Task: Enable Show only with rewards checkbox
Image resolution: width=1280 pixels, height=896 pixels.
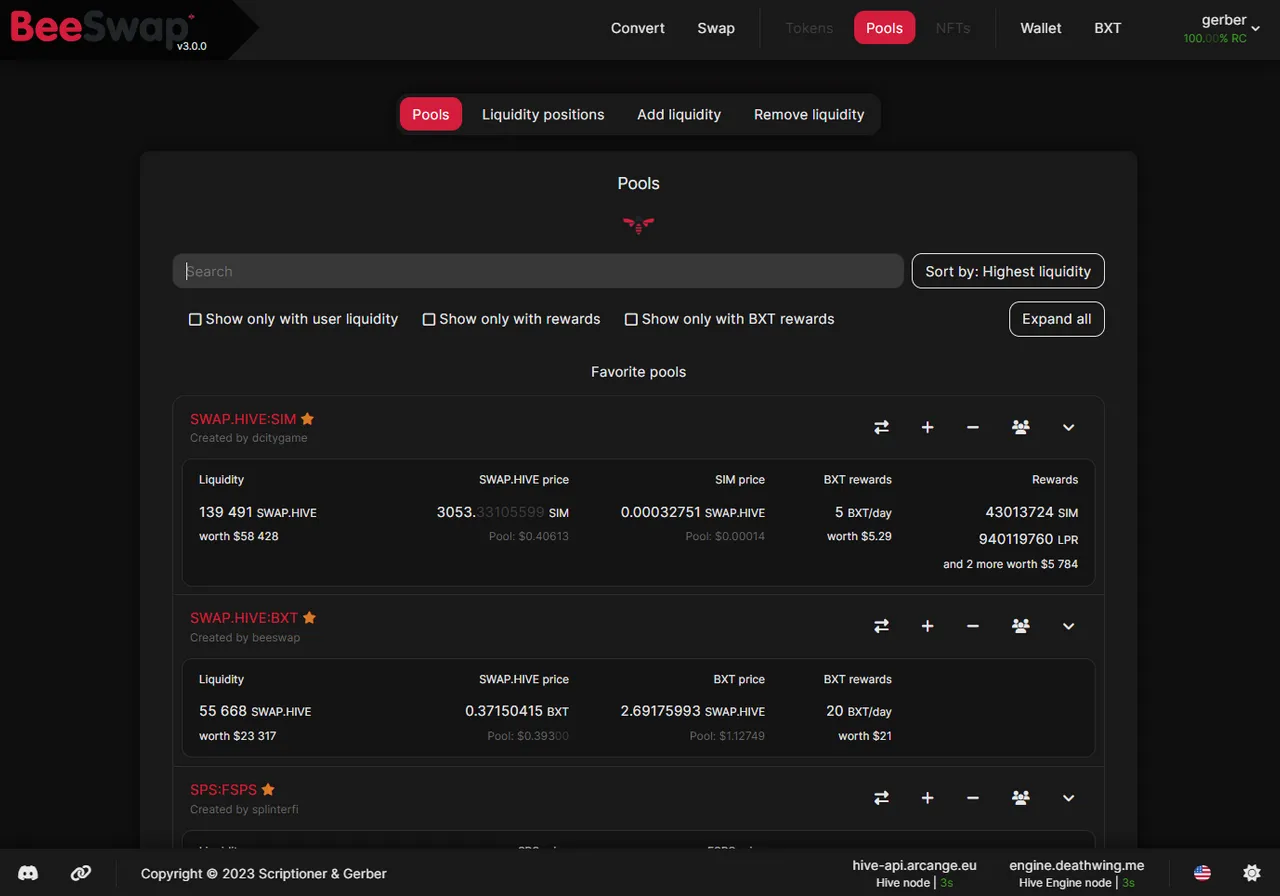Action: (x=511, y=319)
